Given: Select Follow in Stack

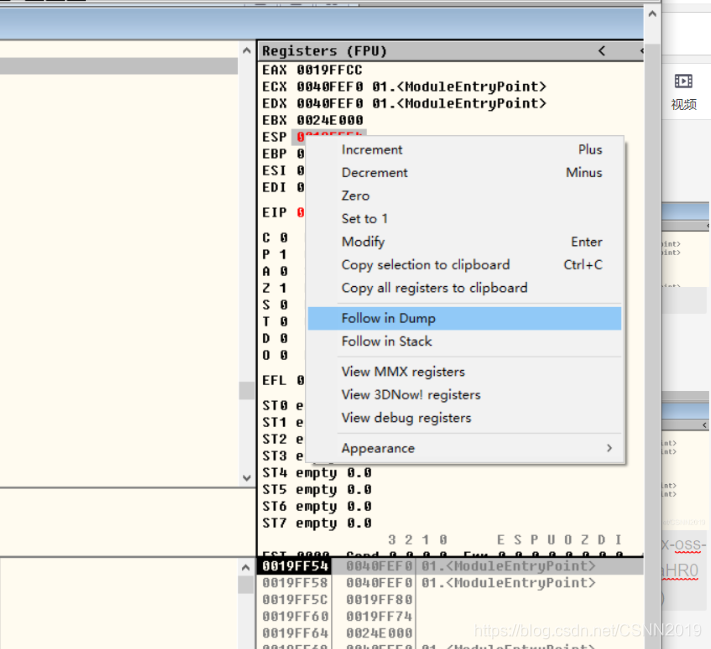Looking at the screenshot, I should (x=464, y=342).
